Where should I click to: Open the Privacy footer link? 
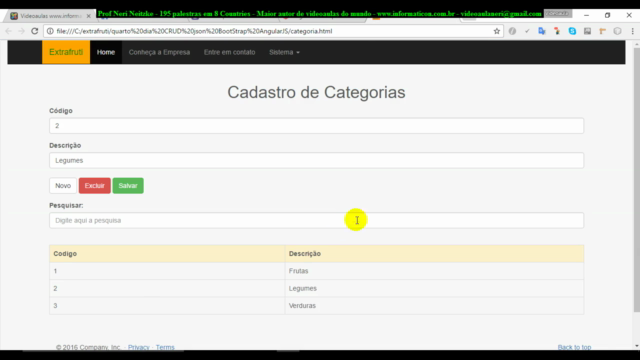[139, 347]
